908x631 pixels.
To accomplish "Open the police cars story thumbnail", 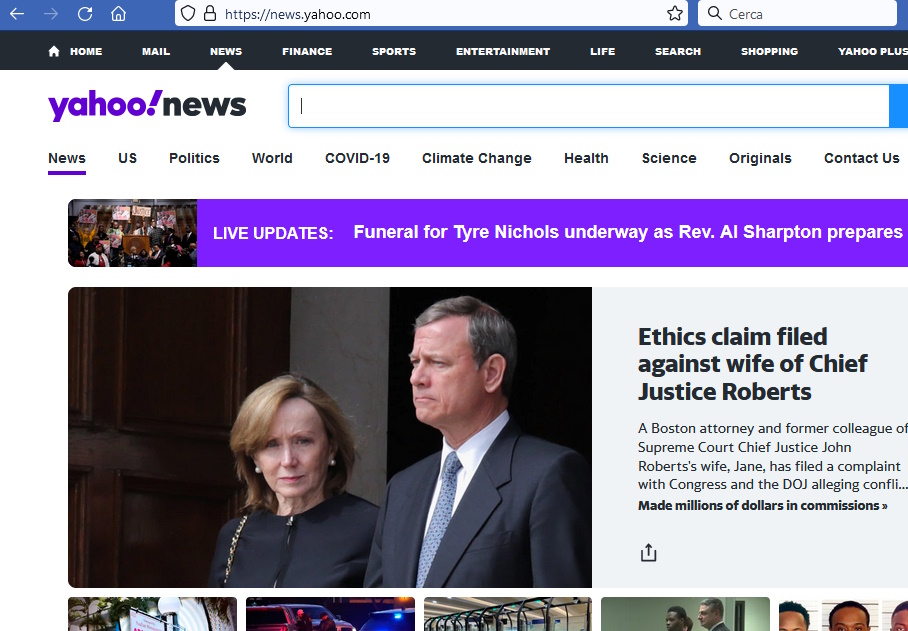I will click(330, 614).
